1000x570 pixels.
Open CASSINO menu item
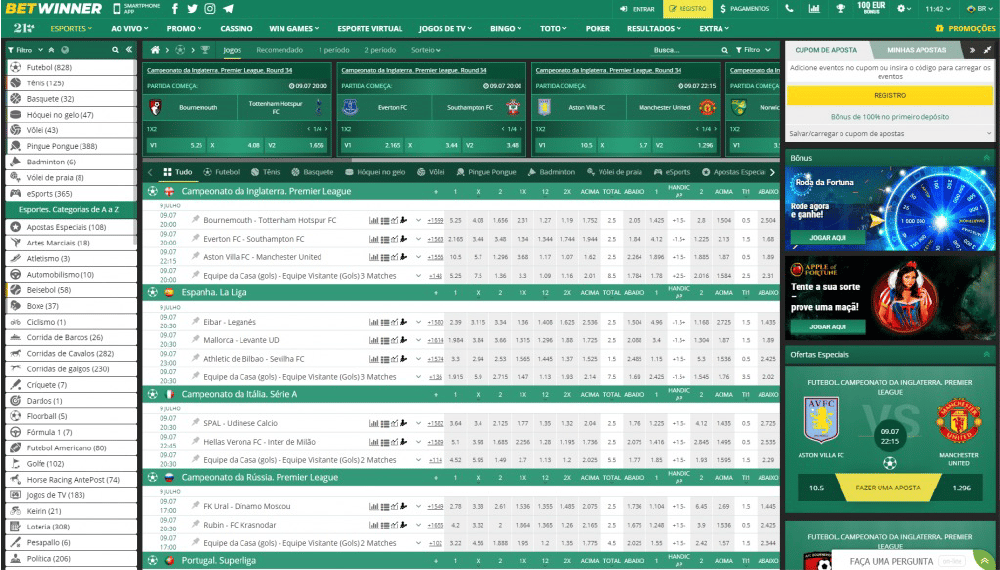[236, 29]
